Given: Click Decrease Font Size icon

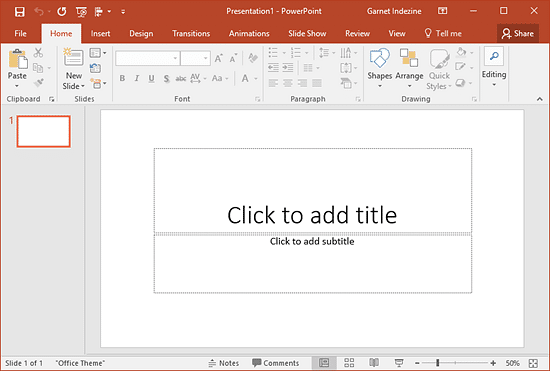Looking at the screenshot, I should pyautogui.click(x=233, y=58).
